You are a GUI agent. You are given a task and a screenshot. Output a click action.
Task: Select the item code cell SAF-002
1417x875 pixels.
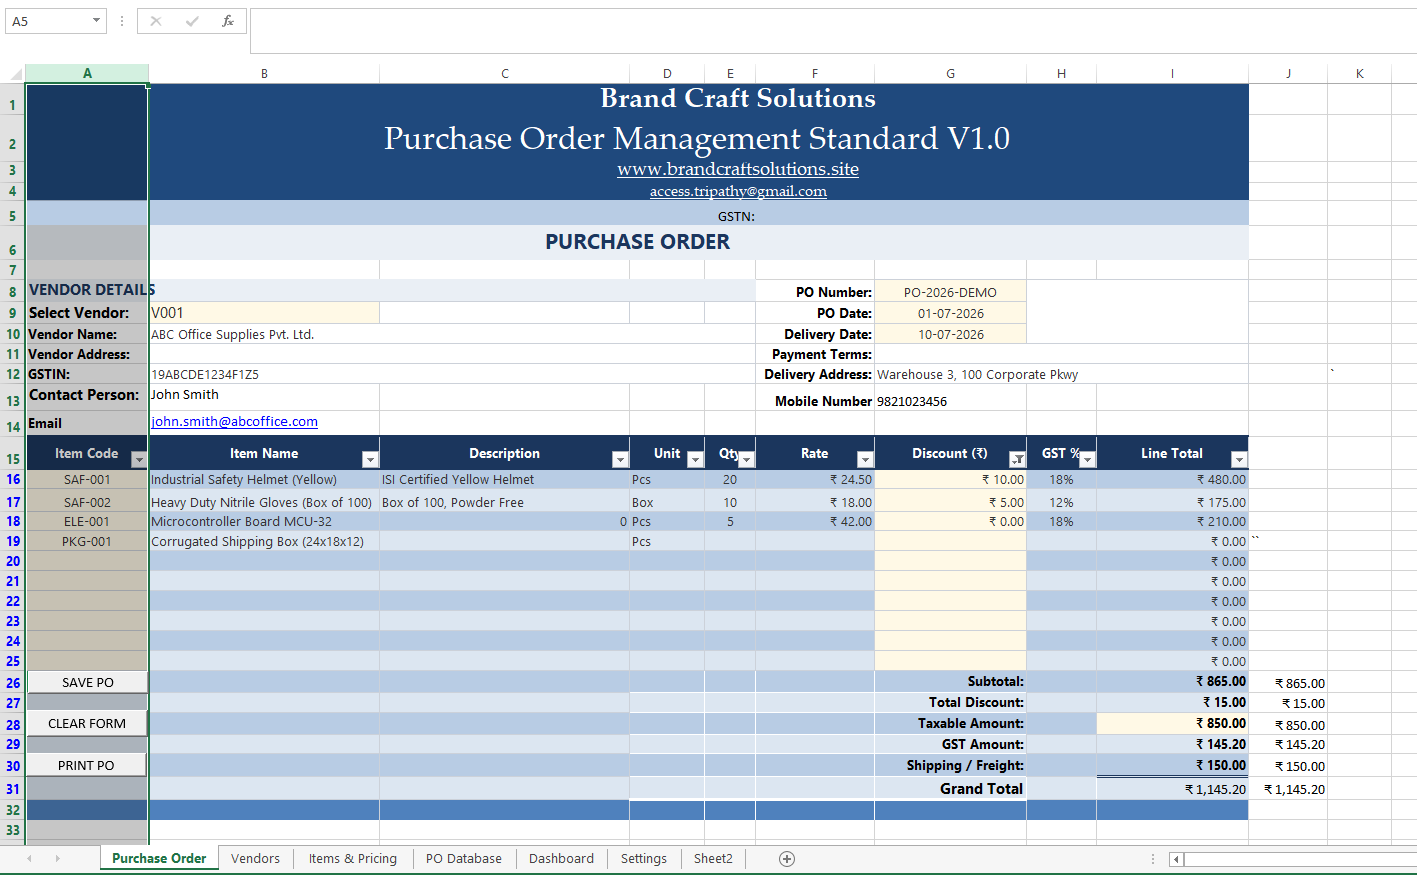click(87, 502)
